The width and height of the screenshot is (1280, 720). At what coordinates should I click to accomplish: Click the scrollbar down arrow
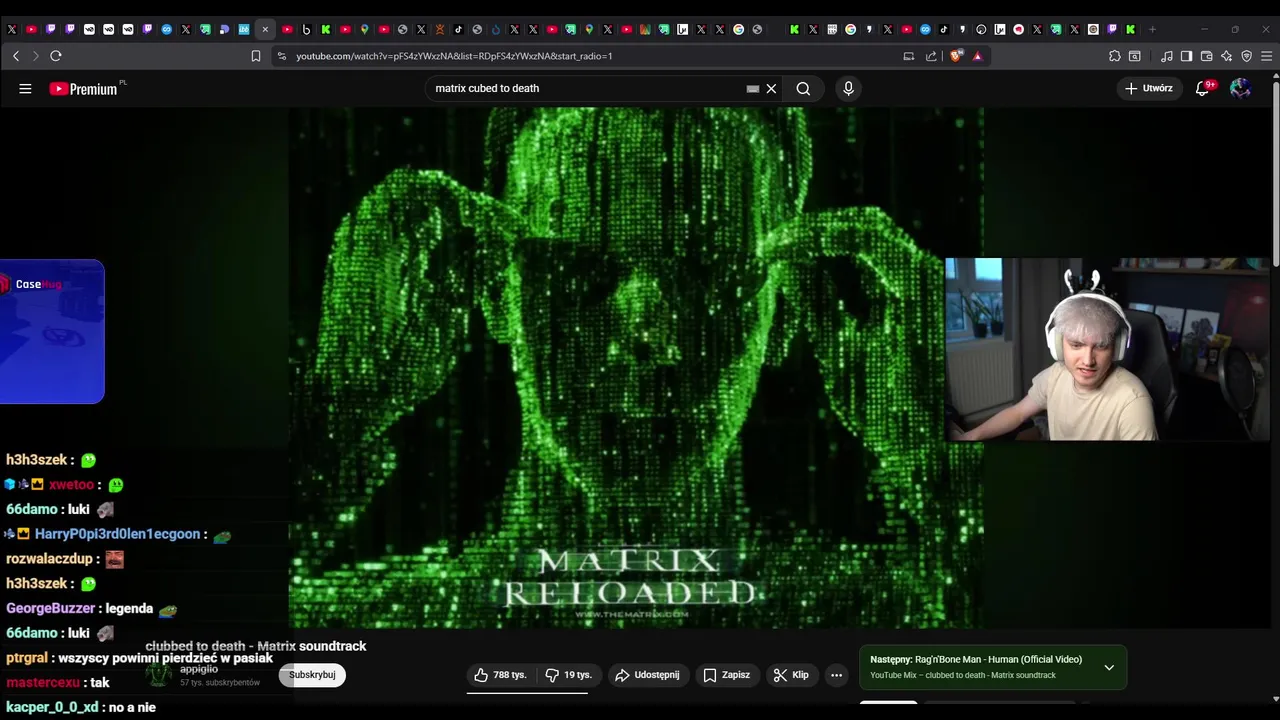click(x=1275, y=699)
